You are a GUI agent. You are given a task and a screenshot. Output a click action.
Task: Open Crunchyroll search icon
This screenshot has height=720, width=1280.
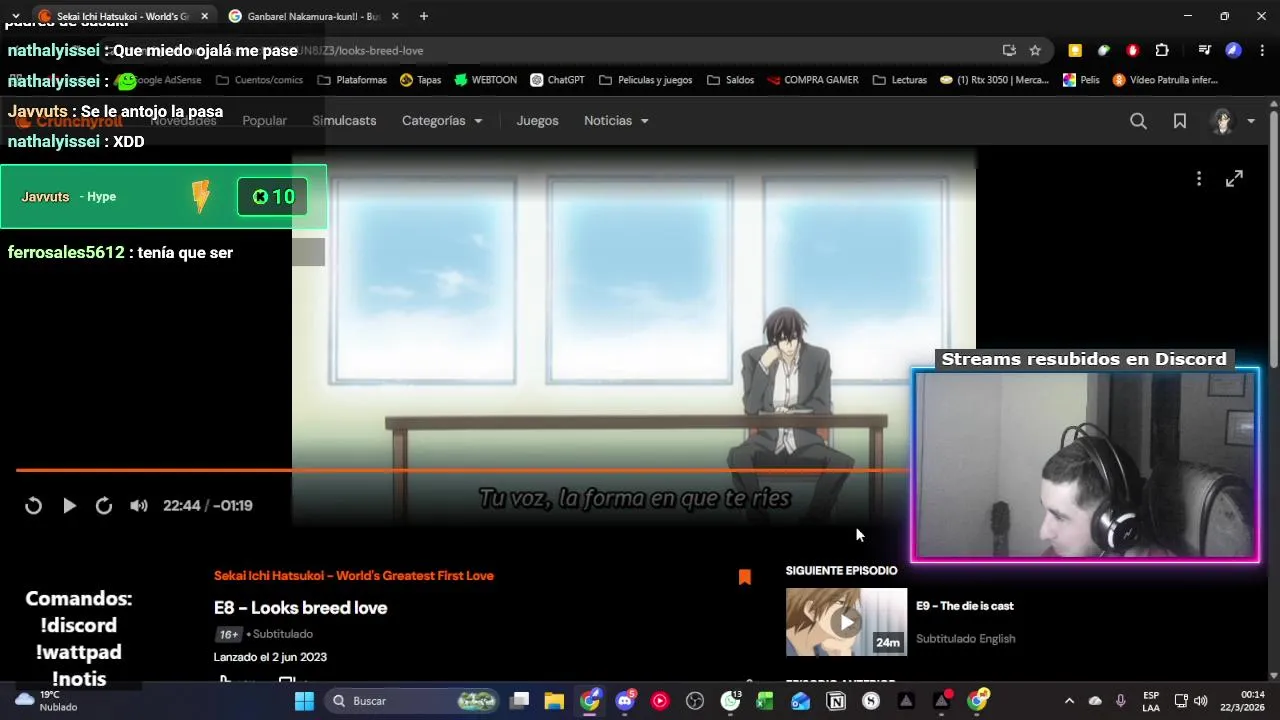pyautogui.click(x=1138, y=121)
